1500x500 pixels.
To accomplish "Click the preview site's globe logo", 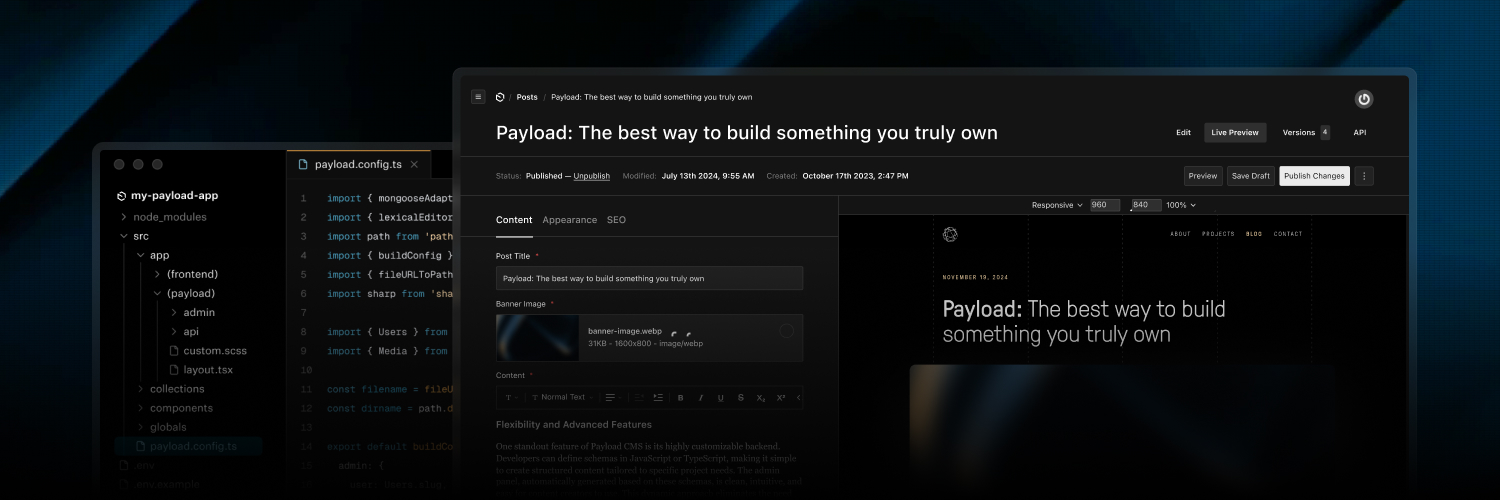I will coord(950,234).
